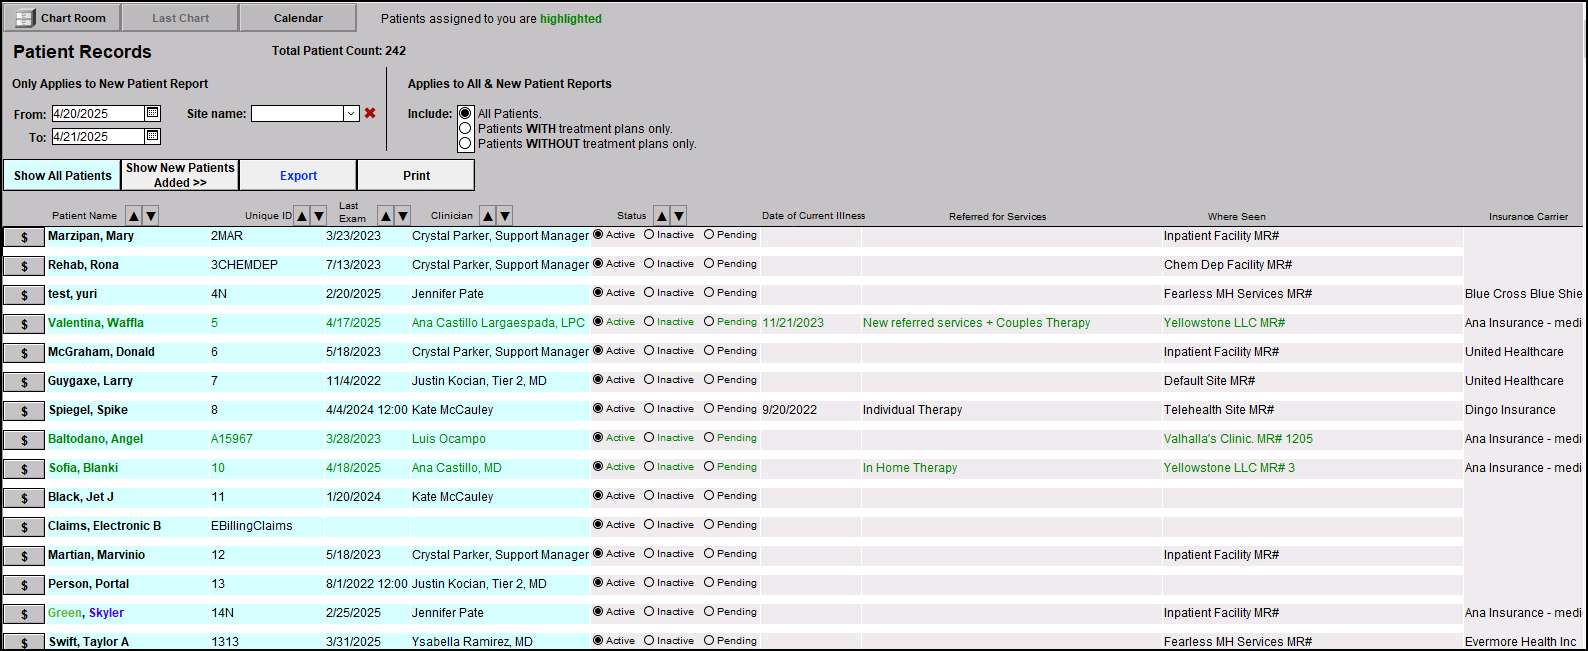Expand the Site name dropdown
The width and height of the screenshot is (1588, 651).
(351, 114)
